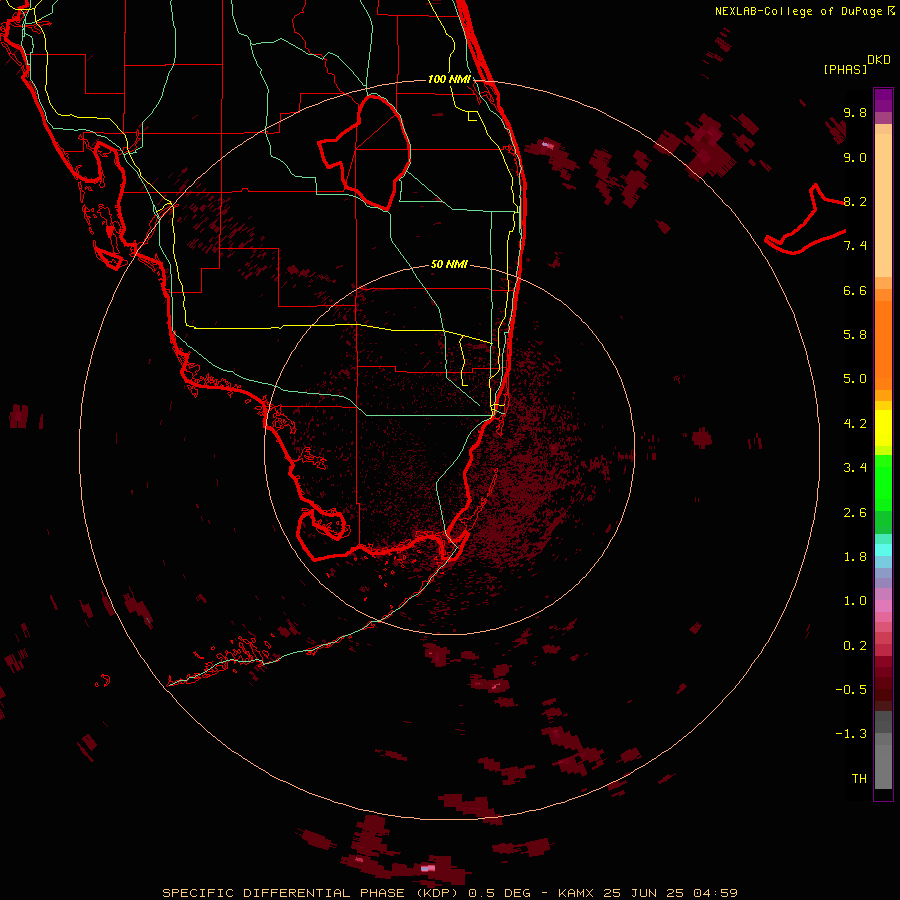Select the -0.5 scale label
900x900 pixels.
851,690
